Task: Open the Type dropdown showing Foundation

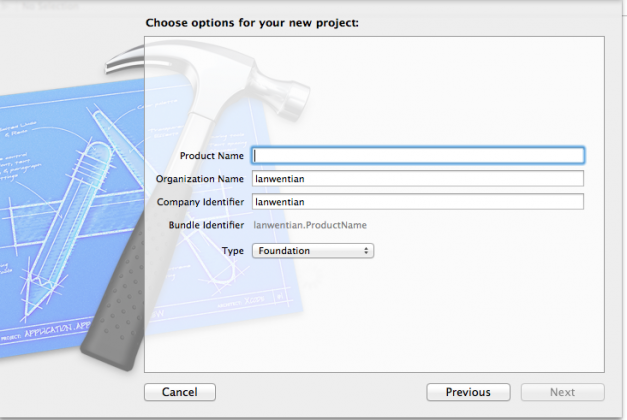Action: tap(311, 251)
